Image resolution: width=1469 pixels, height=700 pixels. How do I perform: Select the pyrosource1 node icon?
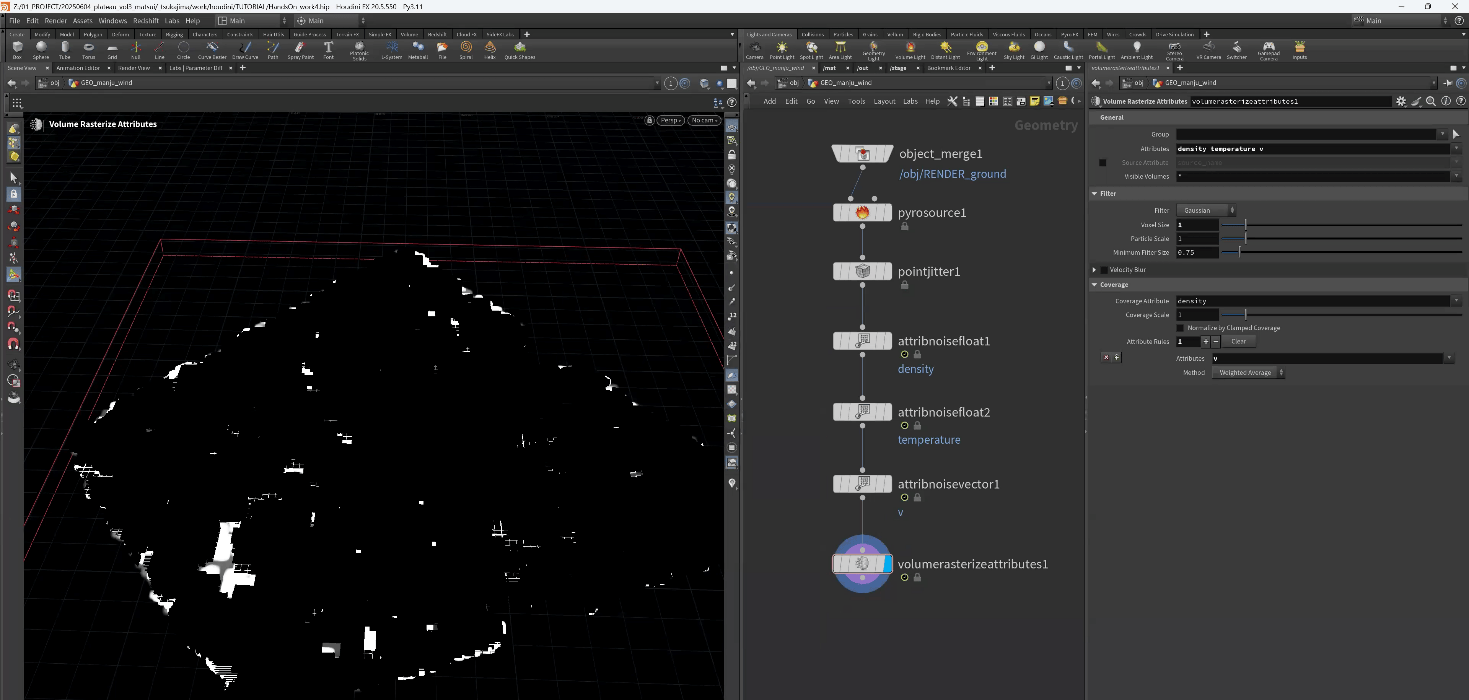(862, 213)
